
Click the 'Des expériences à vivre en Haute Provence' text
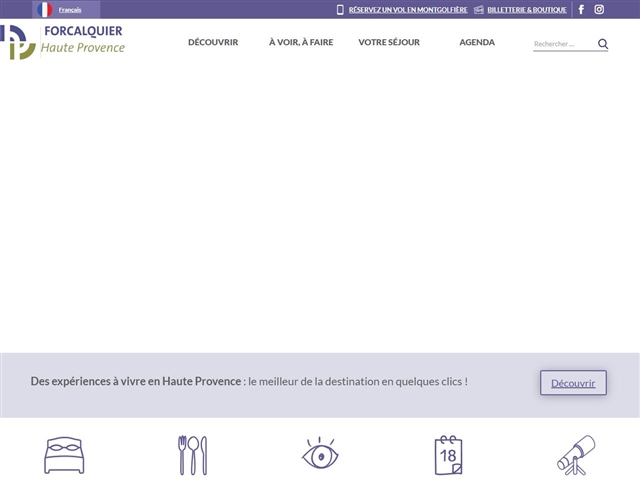136,381
